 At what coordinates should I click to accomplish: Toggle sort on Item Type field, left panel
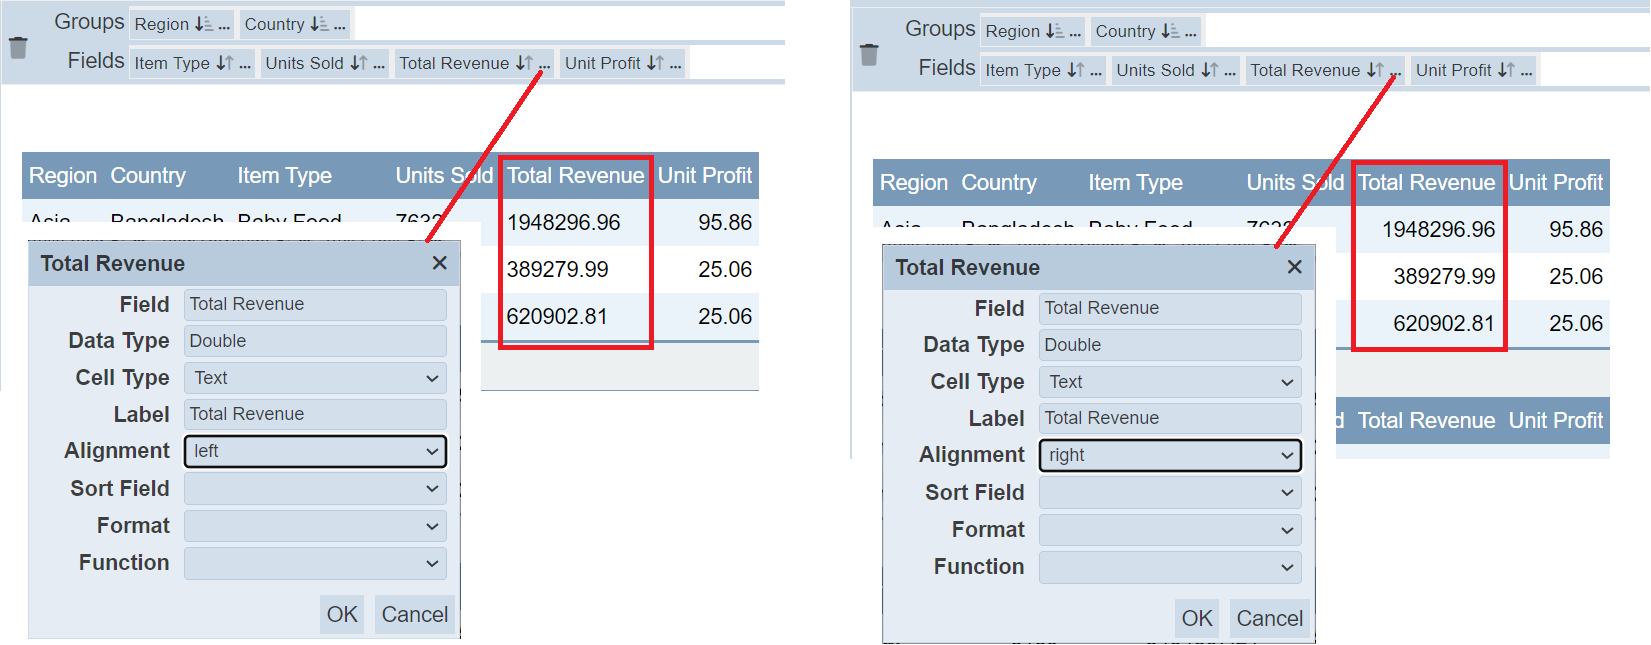(x=224, y=63)
